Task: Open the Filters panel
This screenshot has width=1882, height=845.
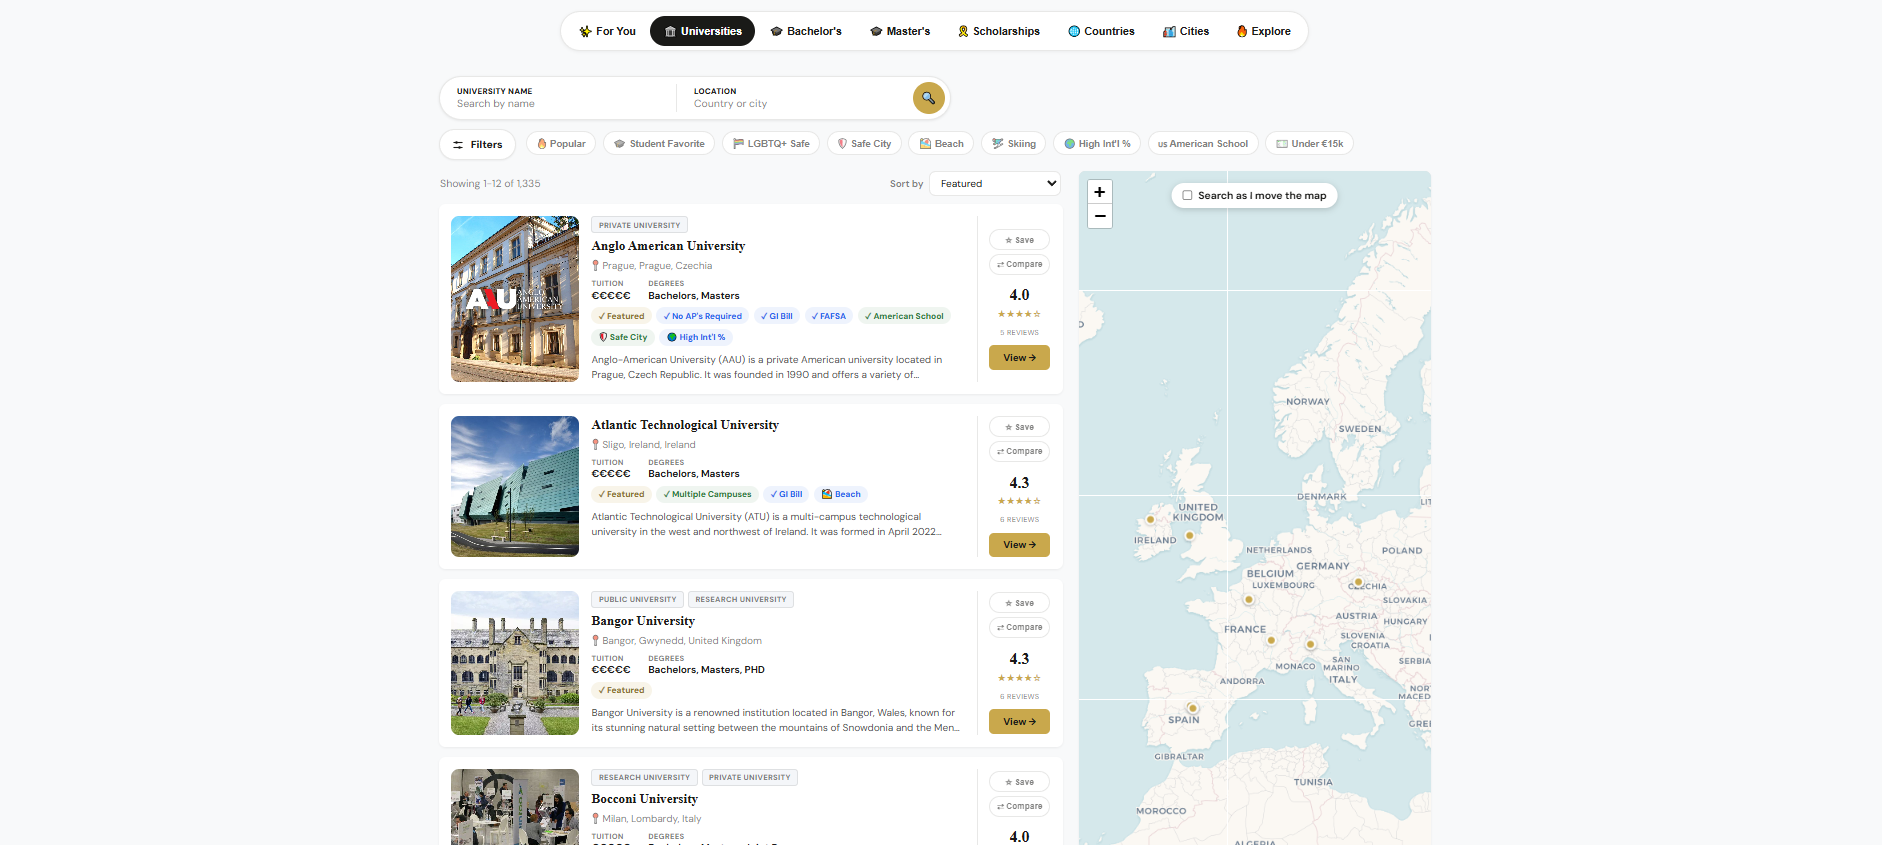Action: pos(477,144)
